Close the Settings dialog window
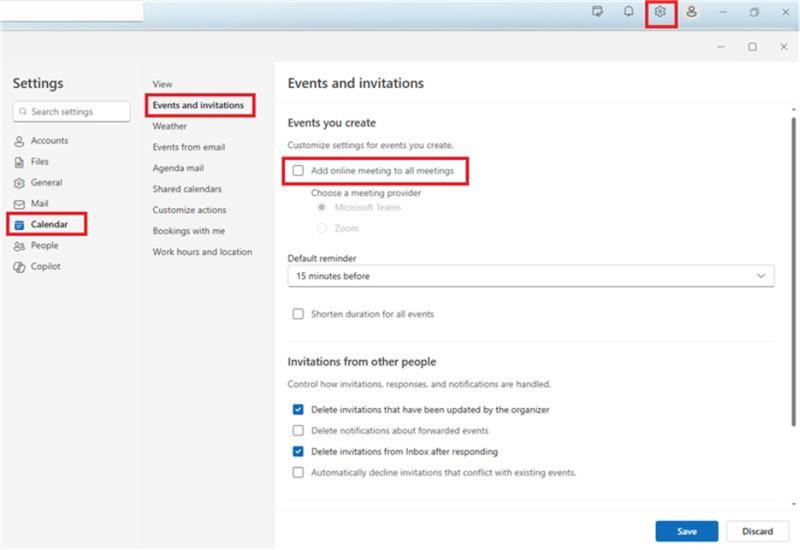Viewport: 800px width, 550px height. pos(784,46)
